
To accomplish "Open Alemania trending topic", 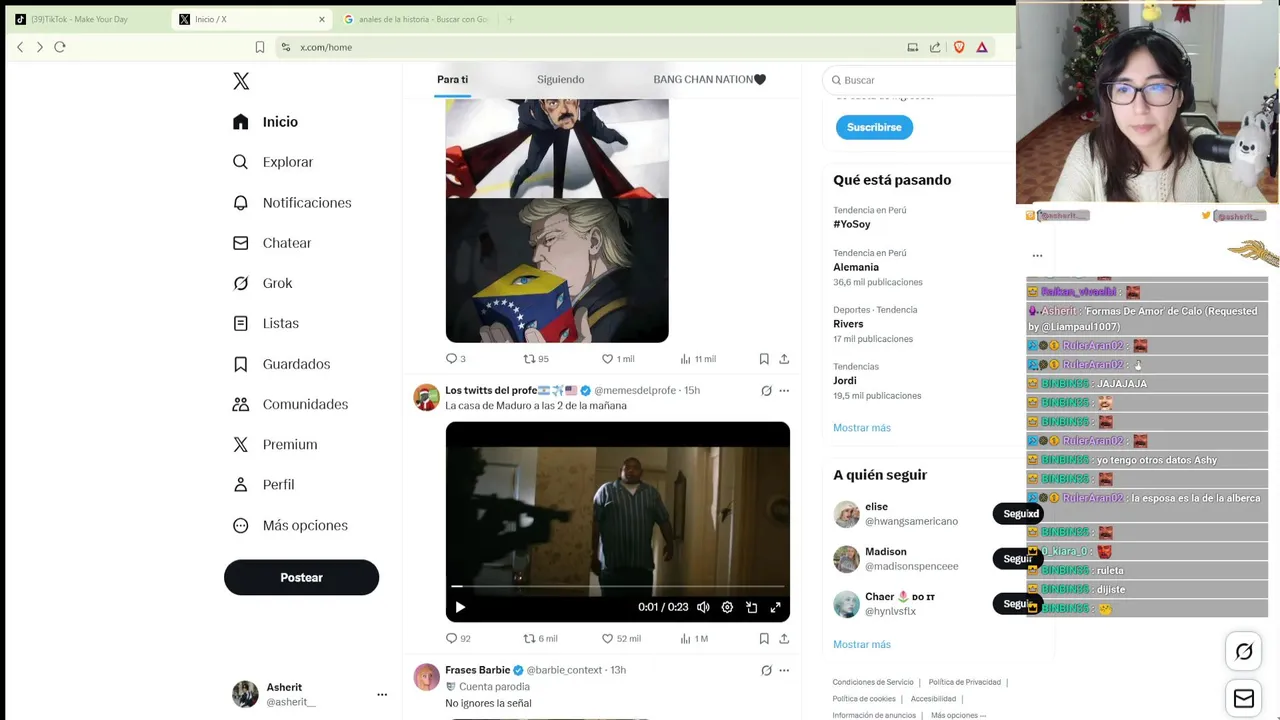I will coord(856,267).
